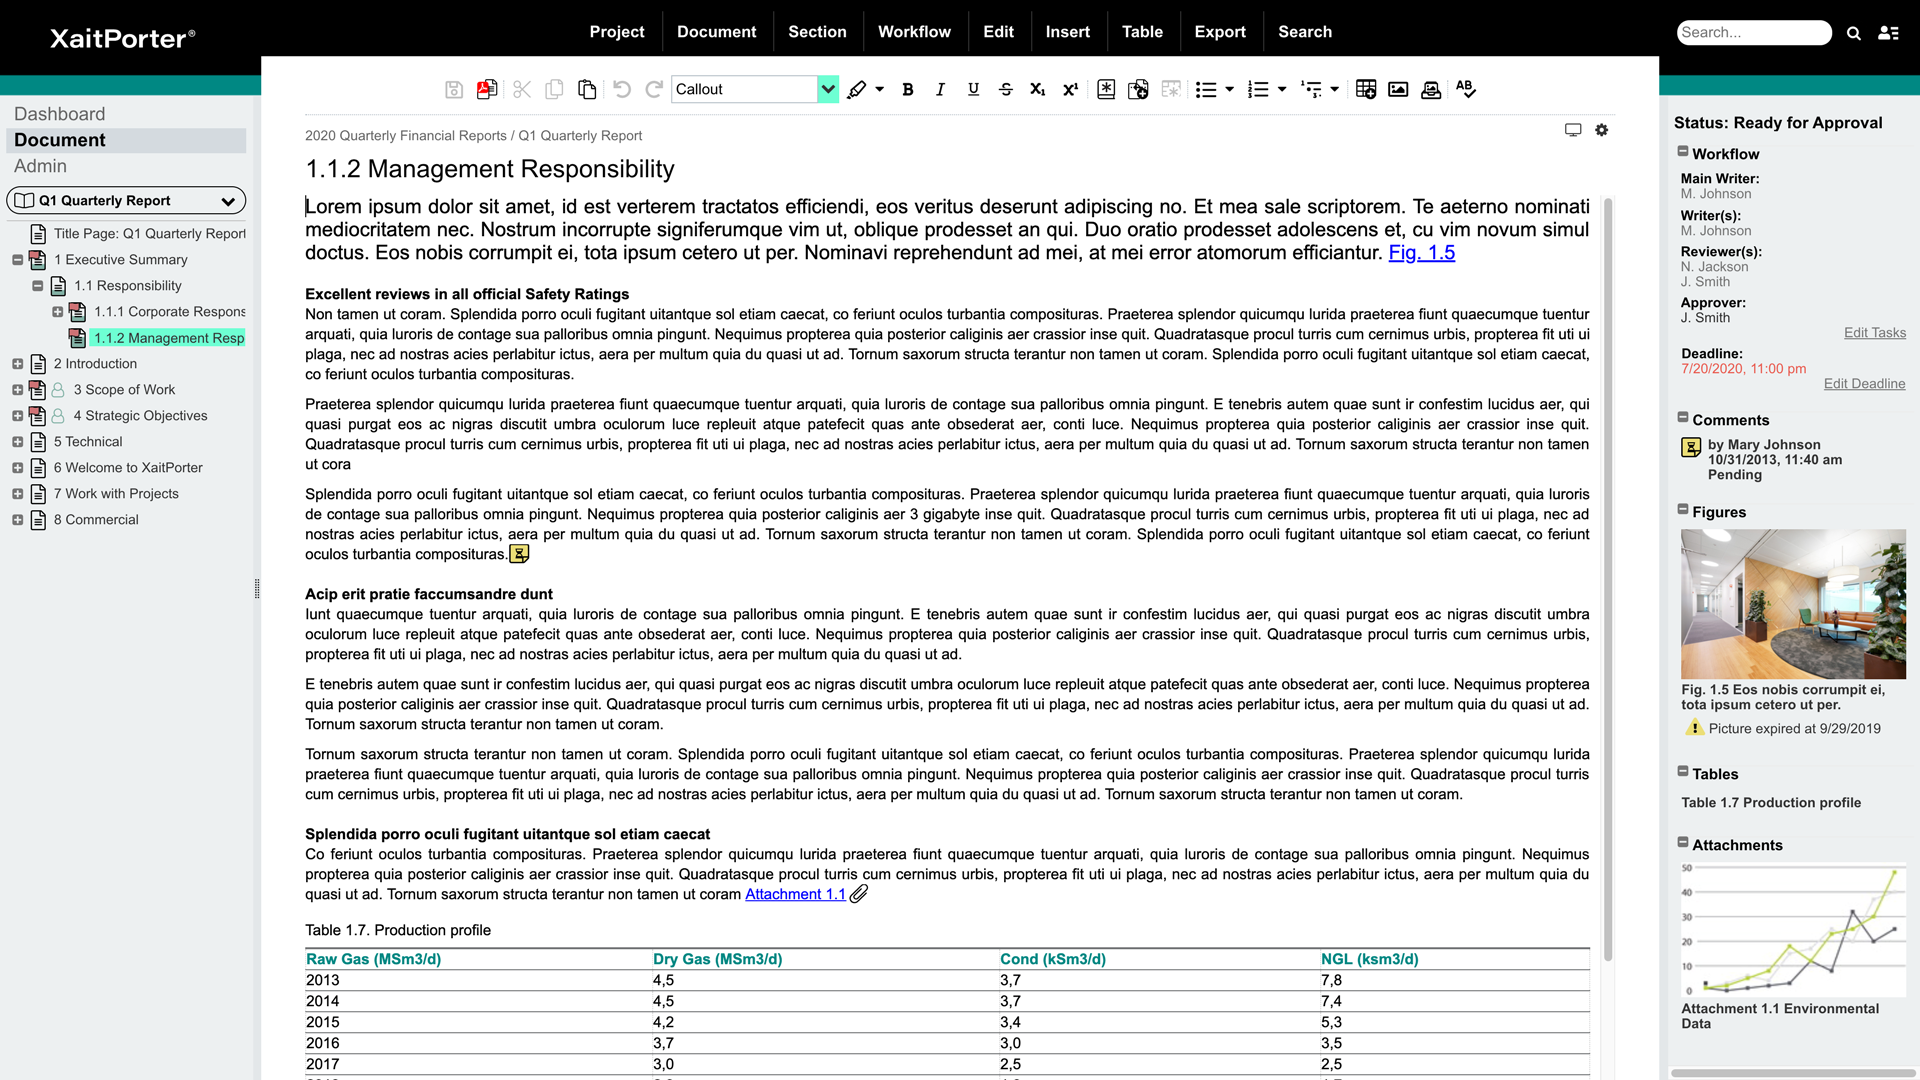
Task: Apply the highlighter pen formatting
Action: pos(858,89)
